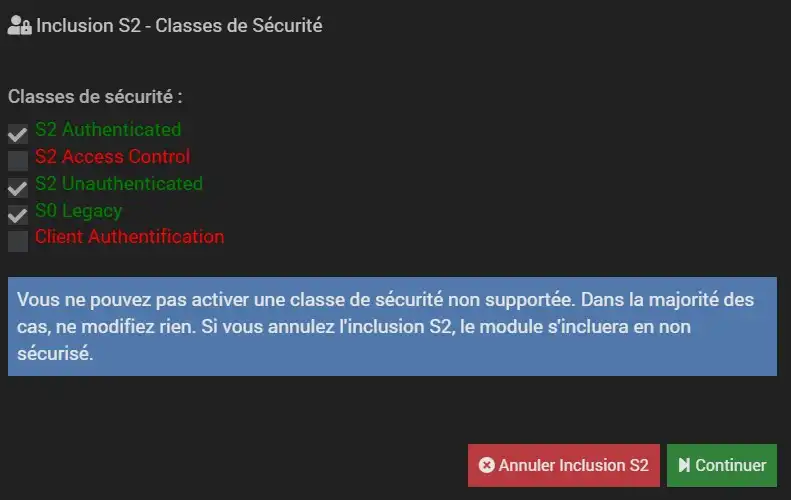Uncheck the S2 Unauthenticated checkbox
791x500 pixels.
click(18, 187)
